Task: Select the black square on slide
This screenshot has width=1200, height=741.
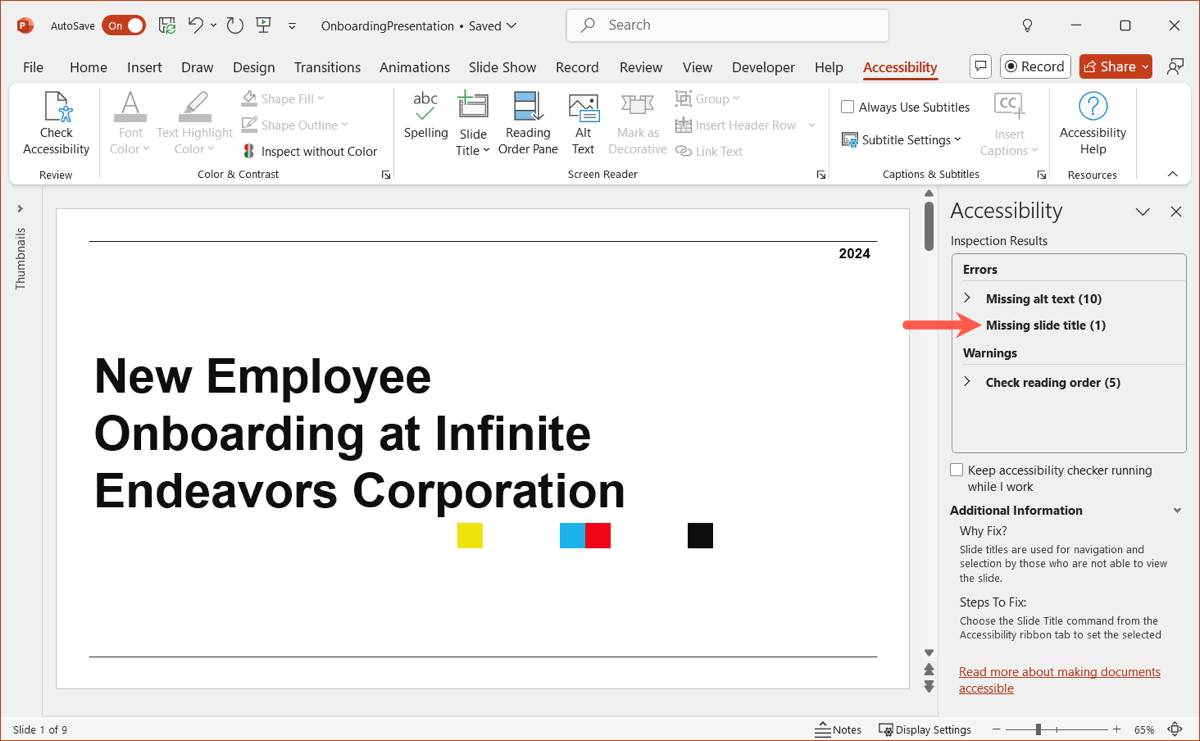Action: click(x=700, y=535)
